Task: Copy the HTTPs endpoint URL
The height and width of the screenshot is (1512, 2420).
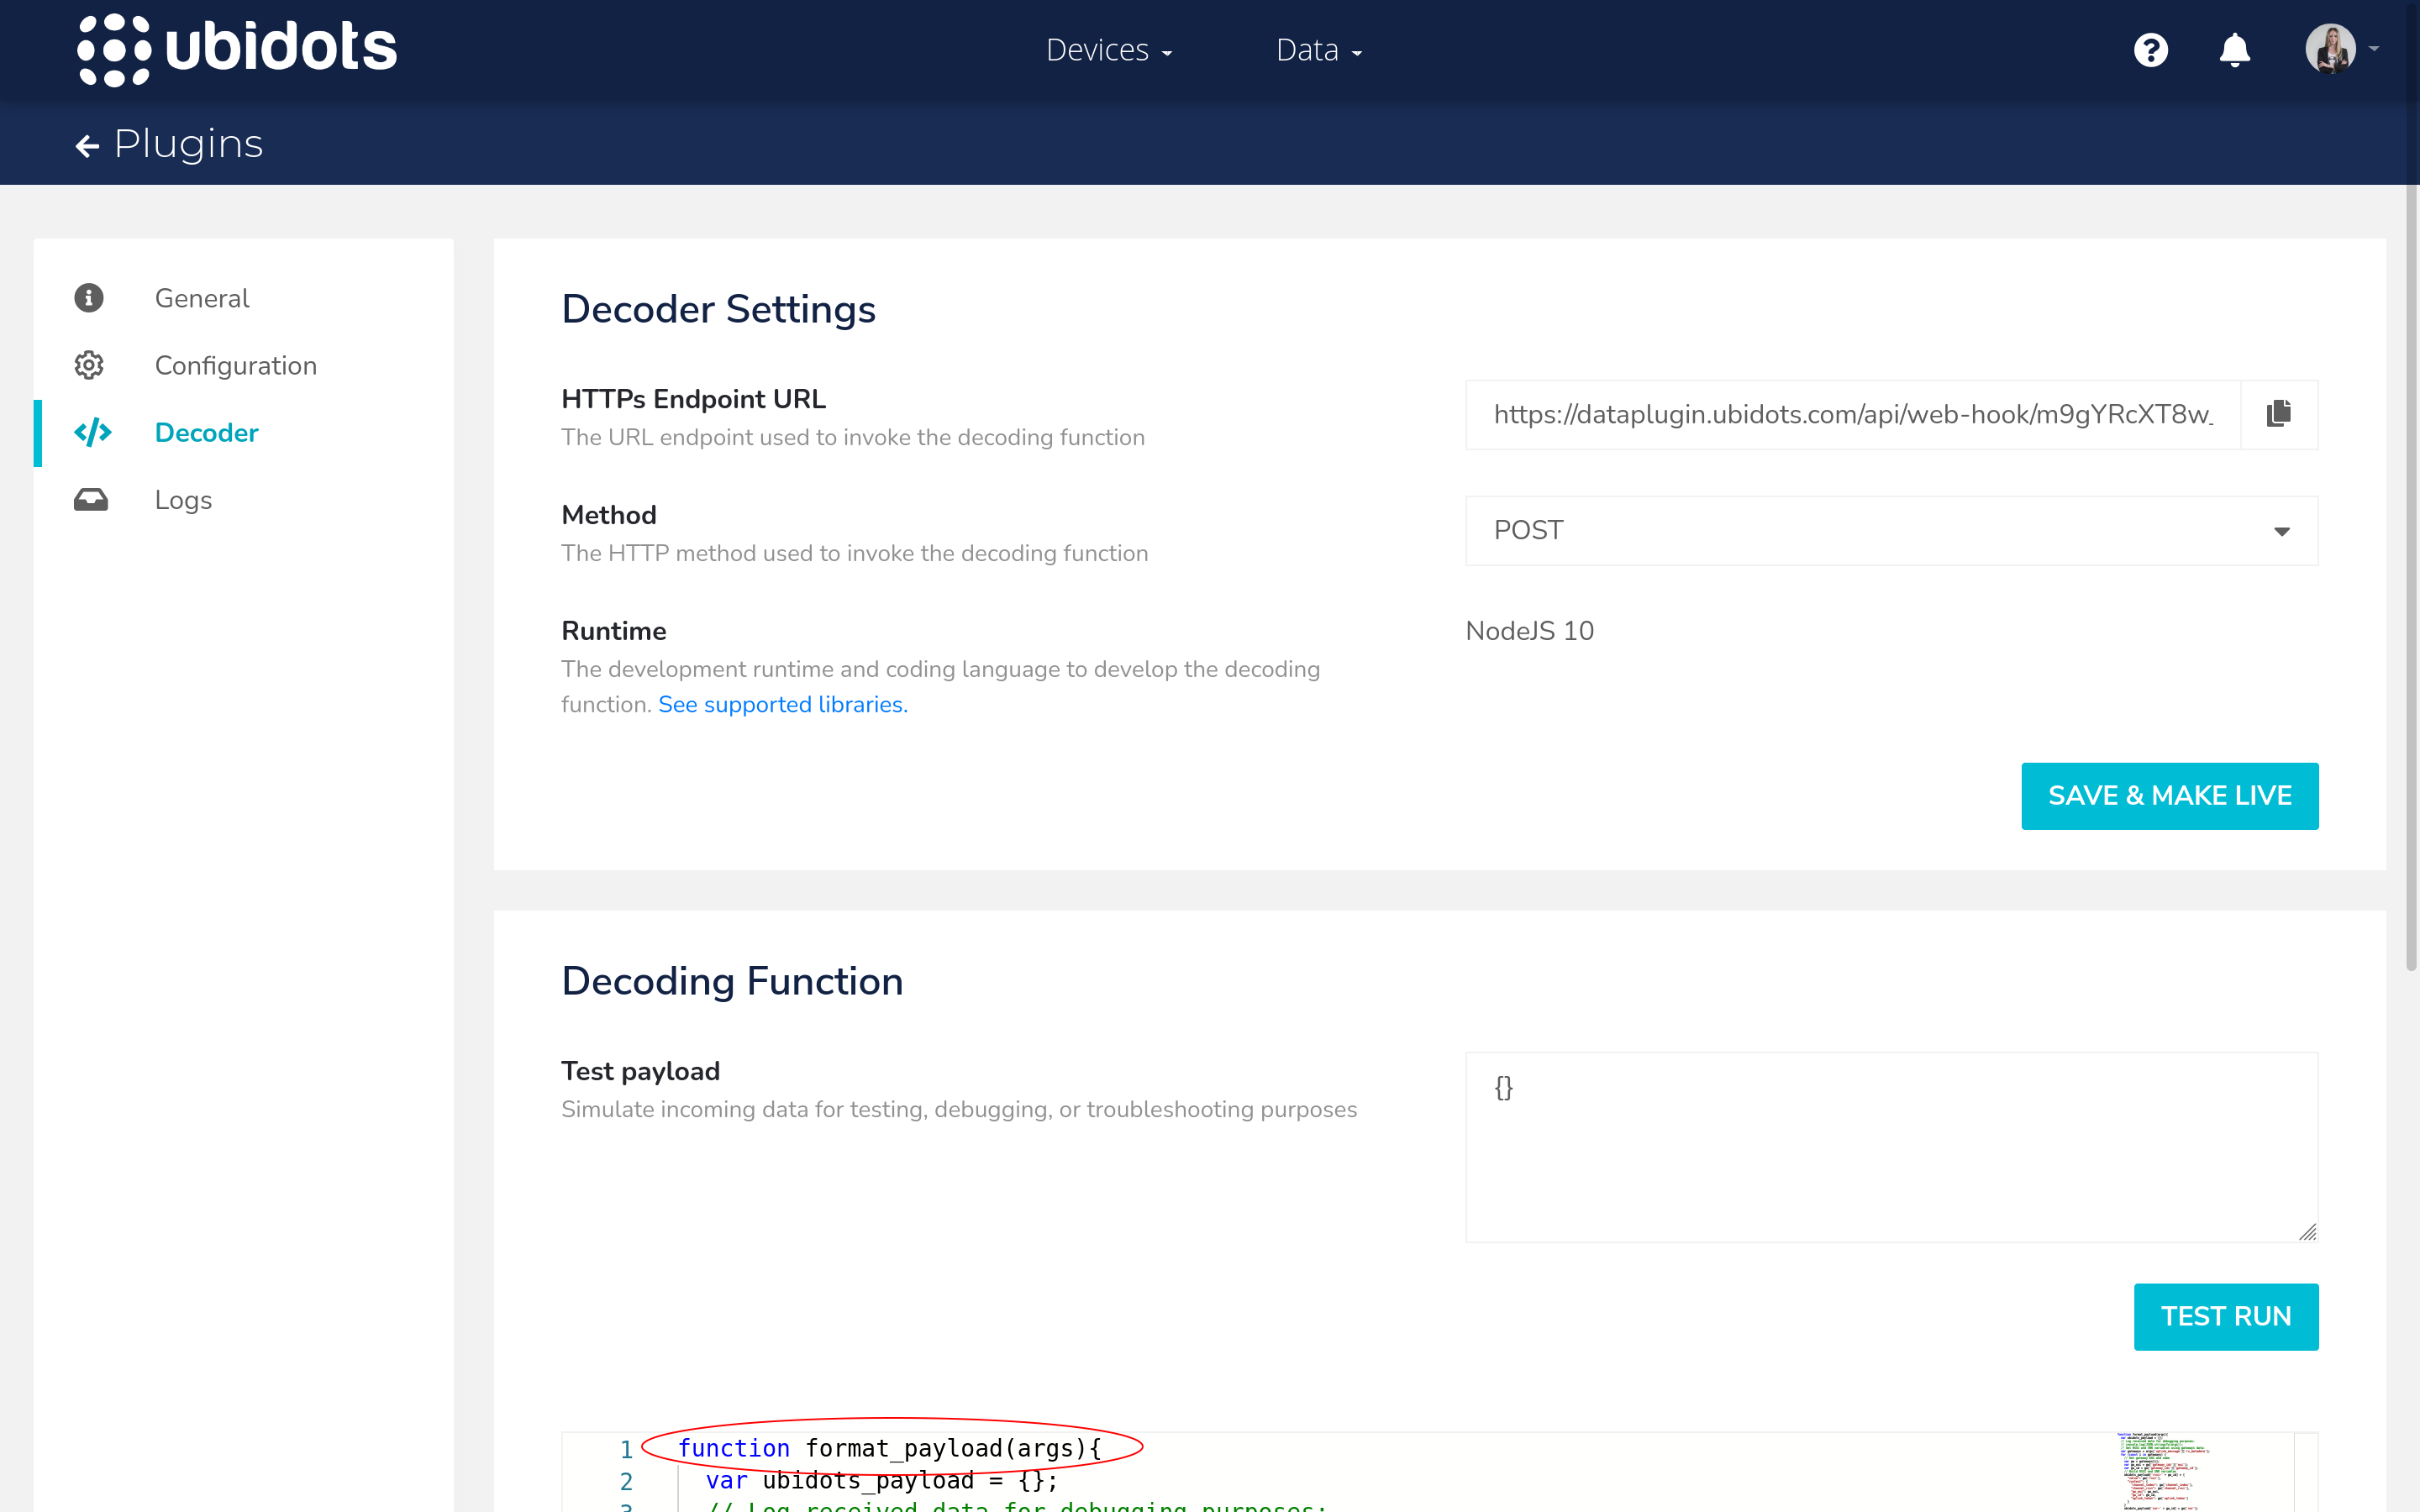Action: (2280, 414)
